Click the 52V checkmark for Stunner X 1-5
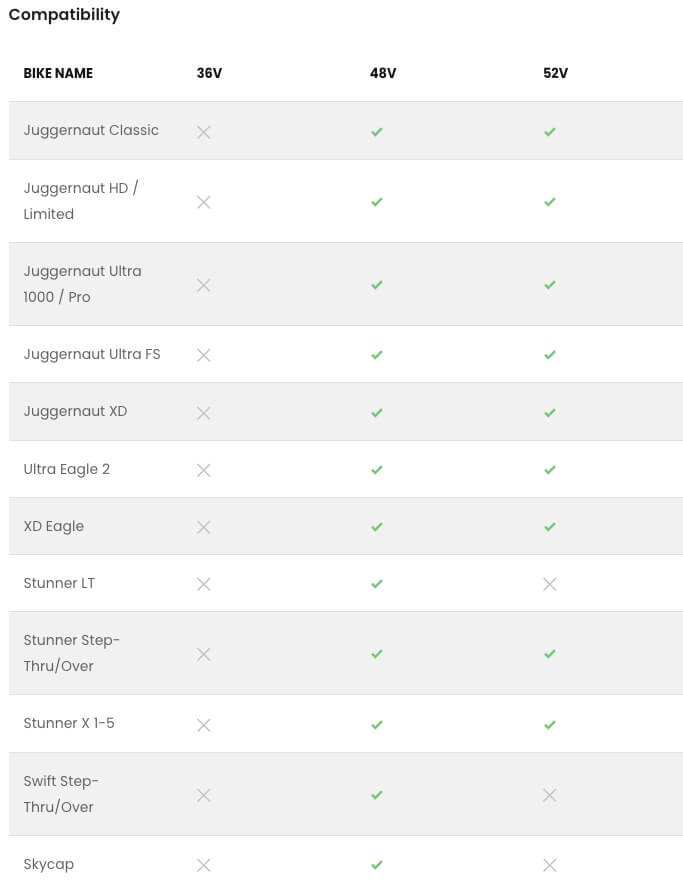This screenshot has width=683, height=890. (550, 724)
